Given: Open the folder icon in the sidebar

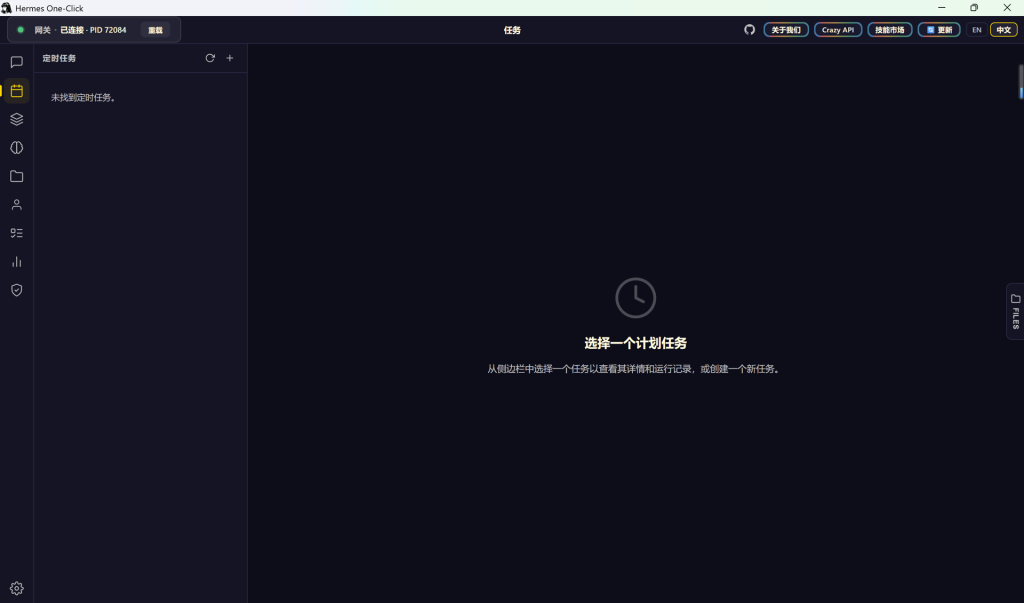Looking at the screenshot, I should (16, 176).
